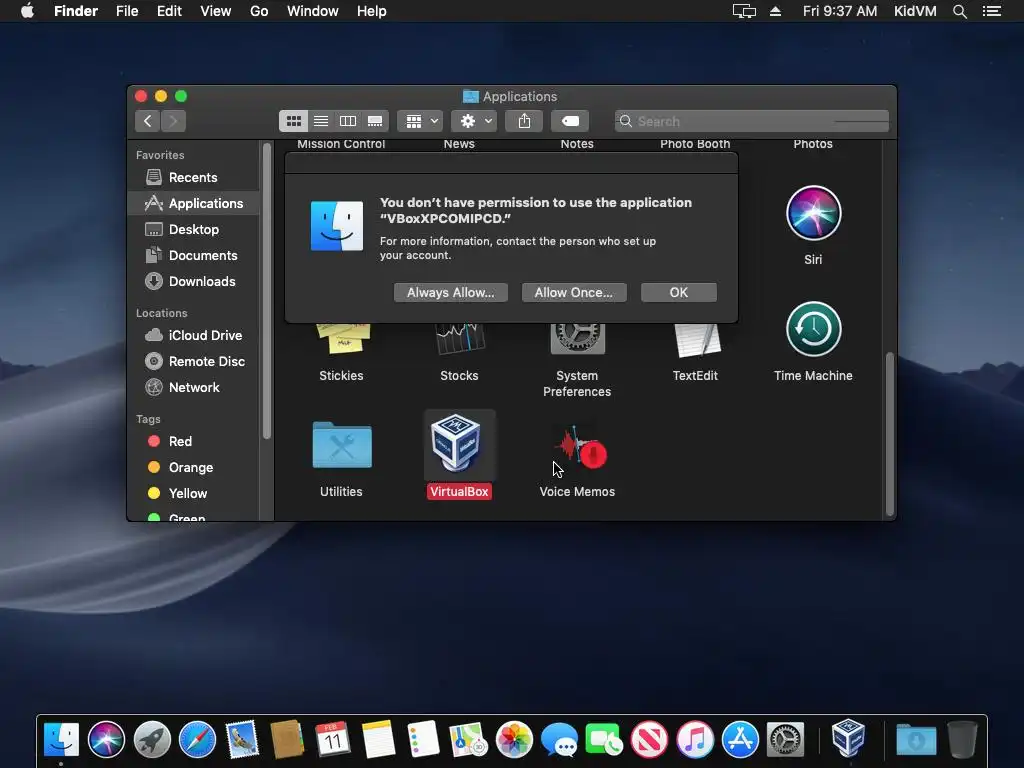Open Photos from the Dock
This screenshot has width=1024, height=768.
(x=514, y=740)
